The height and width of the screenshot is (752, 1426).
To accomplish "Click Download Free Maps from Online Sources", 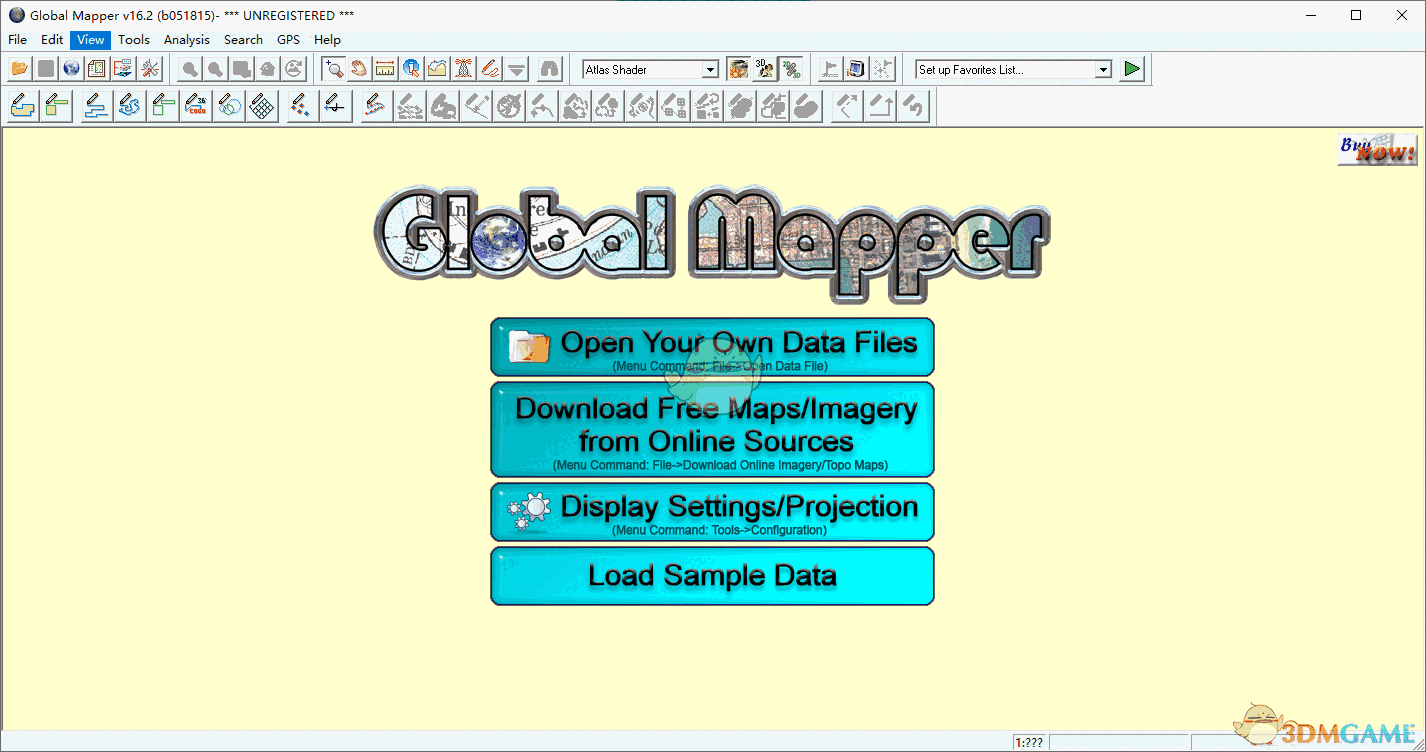I will click(x=712, y=430).
